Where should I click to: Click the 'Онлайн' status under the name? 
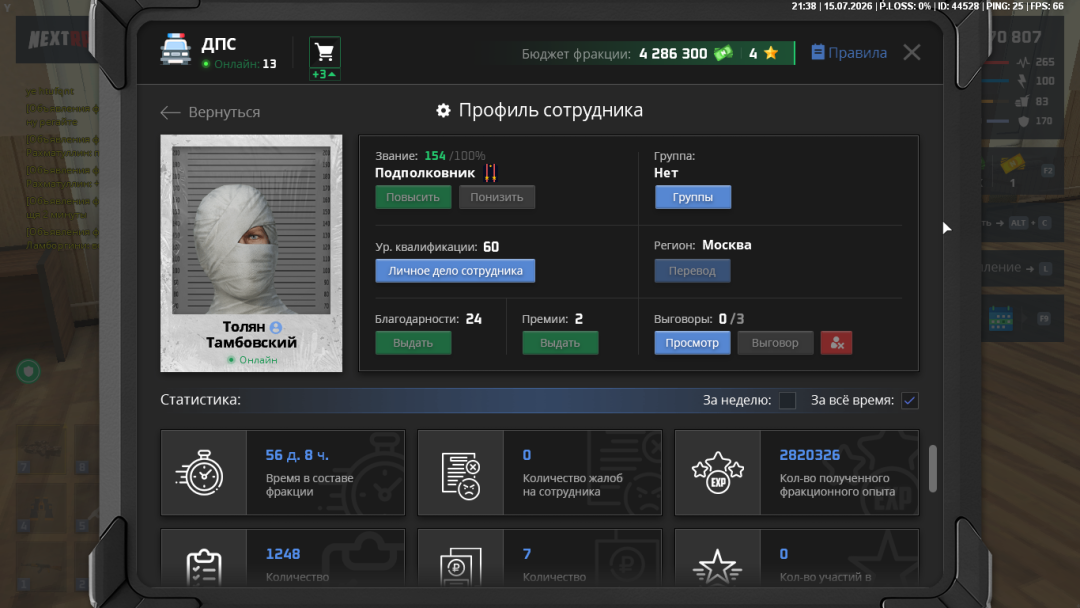point(253,359)
